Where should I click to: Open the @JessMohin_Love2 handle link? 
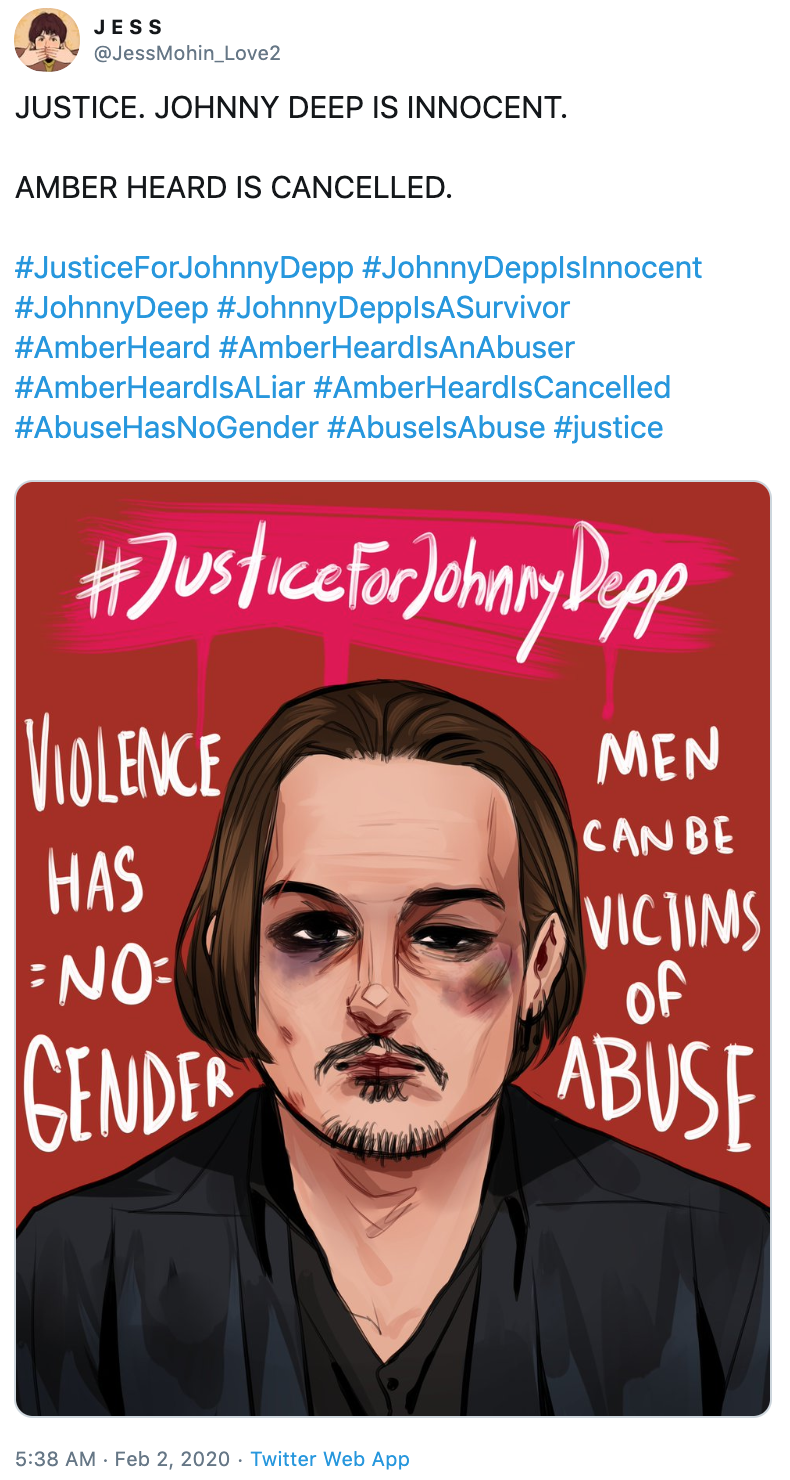click(187, 53)
